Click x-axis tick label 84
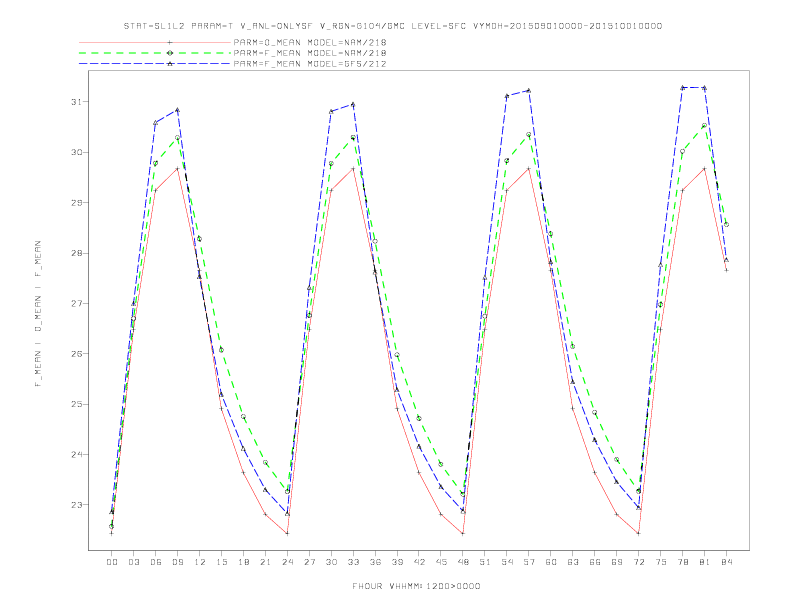Viewport: 792px width, 612px height. click(x=727, y=562)
